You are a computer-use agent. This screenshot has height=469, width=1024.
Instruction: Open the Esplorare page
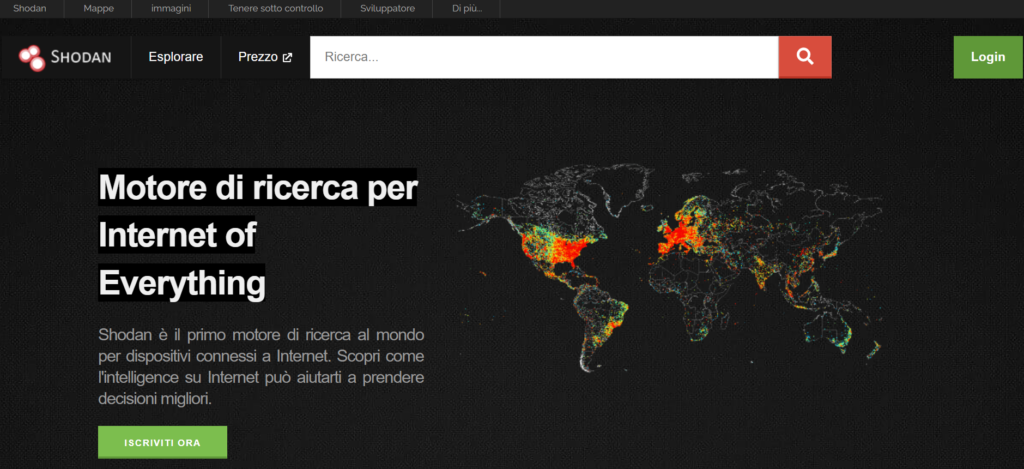(175, 57)
